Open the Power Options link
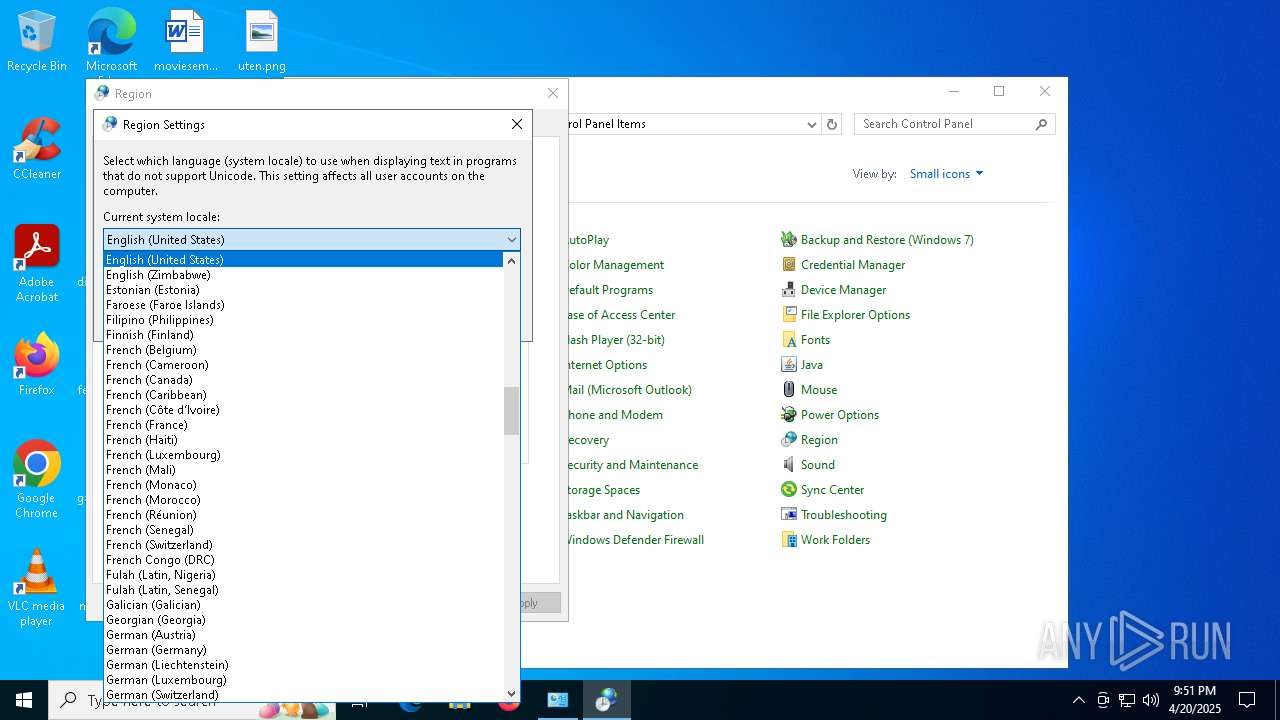The width and height of the screenshot is (1280, 720). click(840, 415)
